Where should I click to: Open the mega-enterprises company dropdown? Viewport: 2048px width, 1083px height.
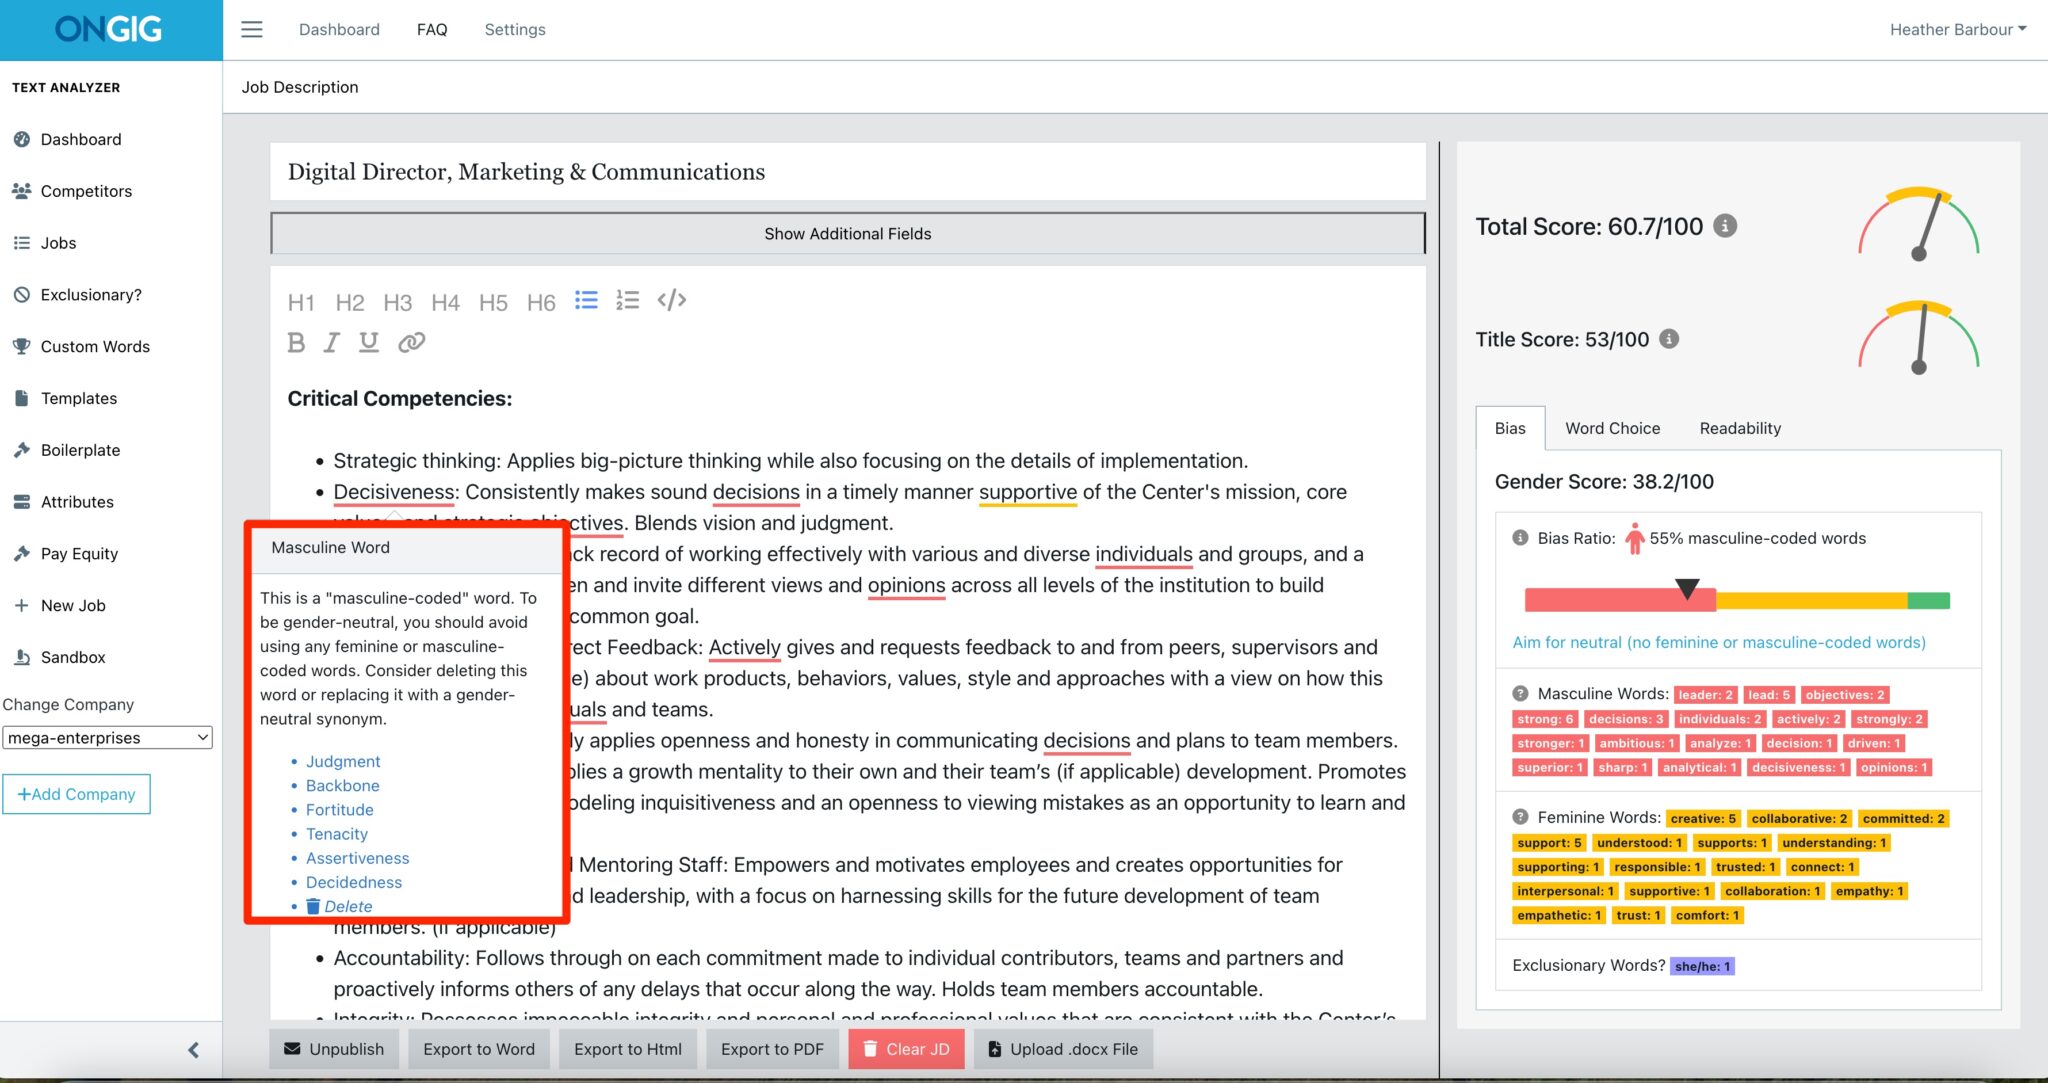click(x=107, y=737)
